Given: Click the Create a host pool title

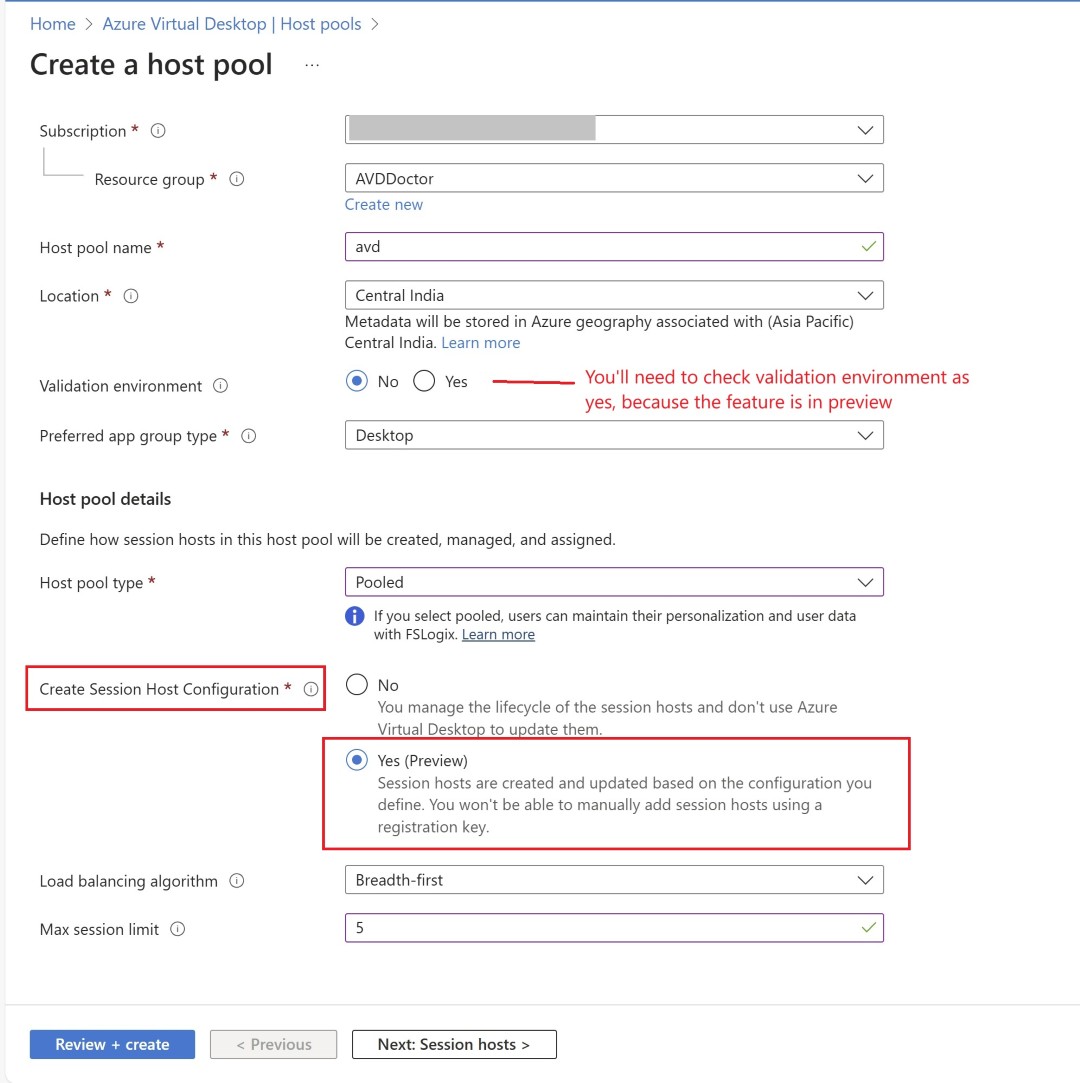Looking at the screenshot, I should [151, 64].
